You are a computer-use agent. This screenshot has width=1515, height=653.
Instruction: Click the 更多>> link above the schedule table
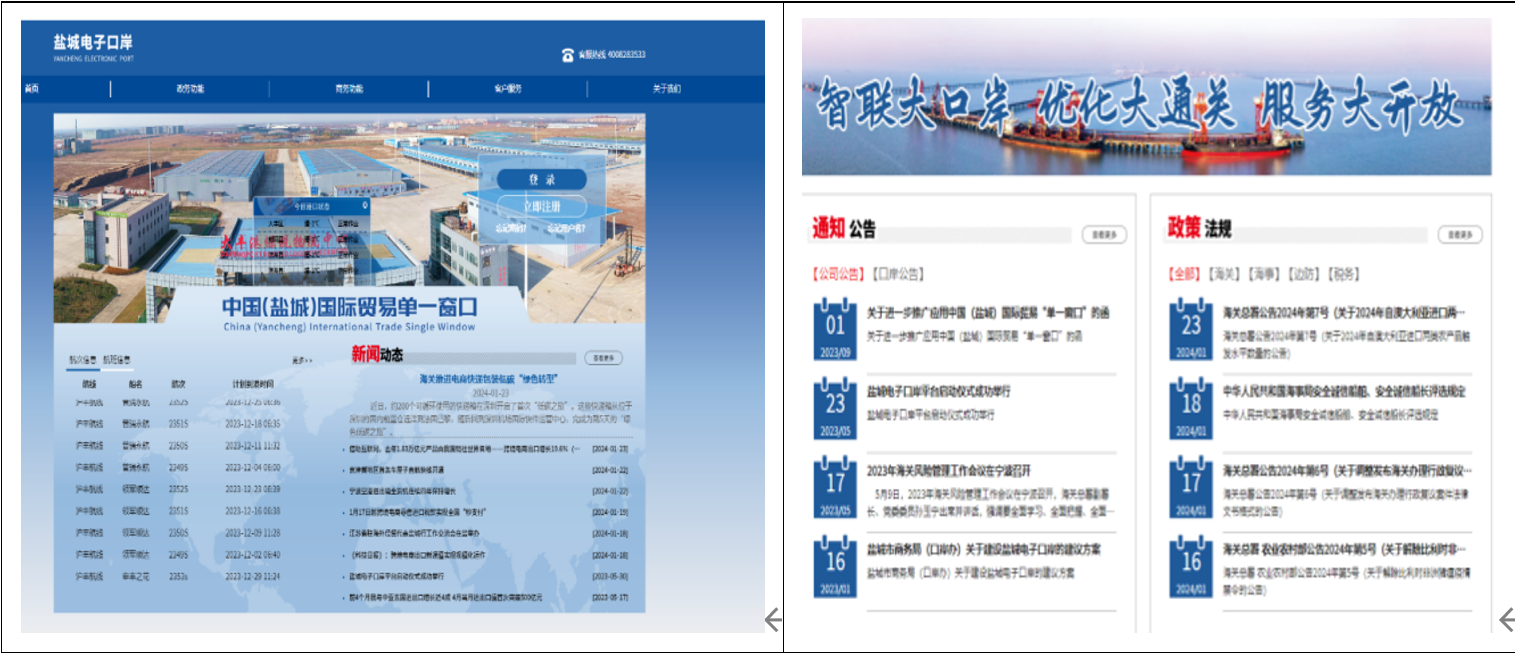(302, 360)
